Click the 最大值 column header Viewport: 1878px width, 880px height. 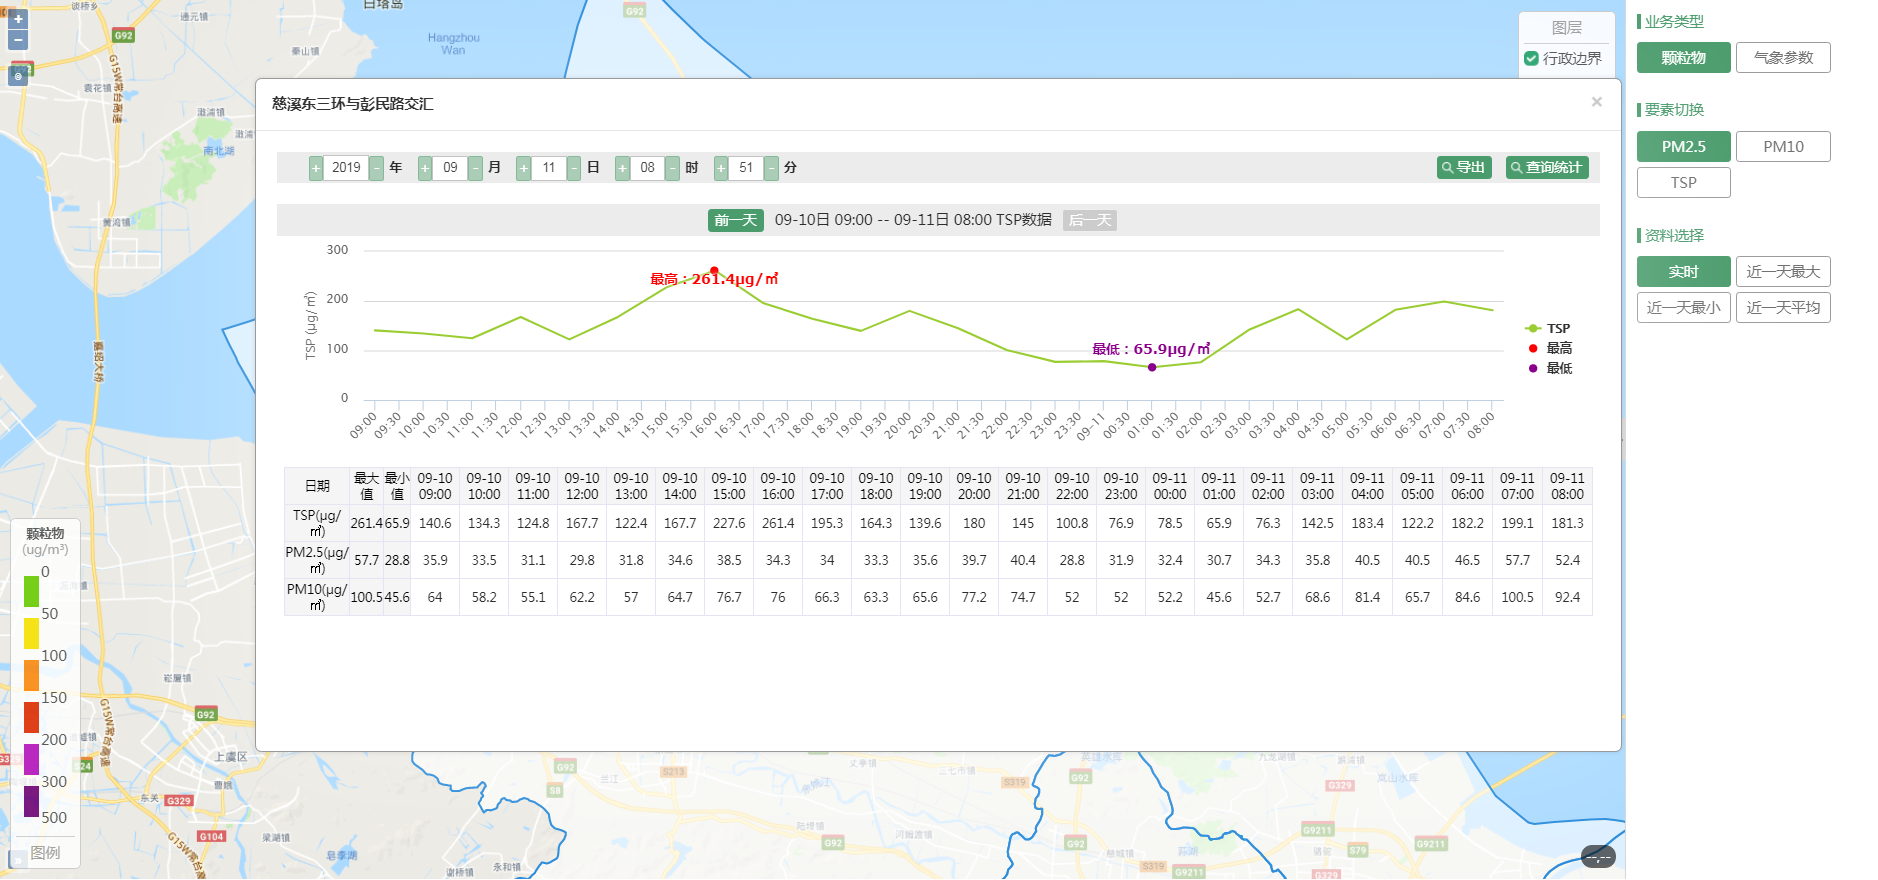point(366,486)
